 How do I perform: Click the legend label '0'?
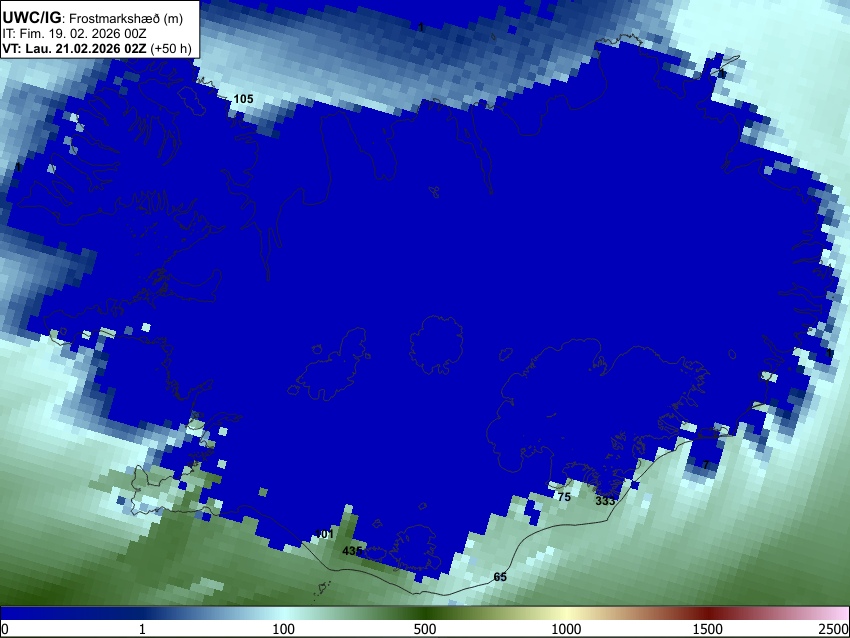click(5, 629)
